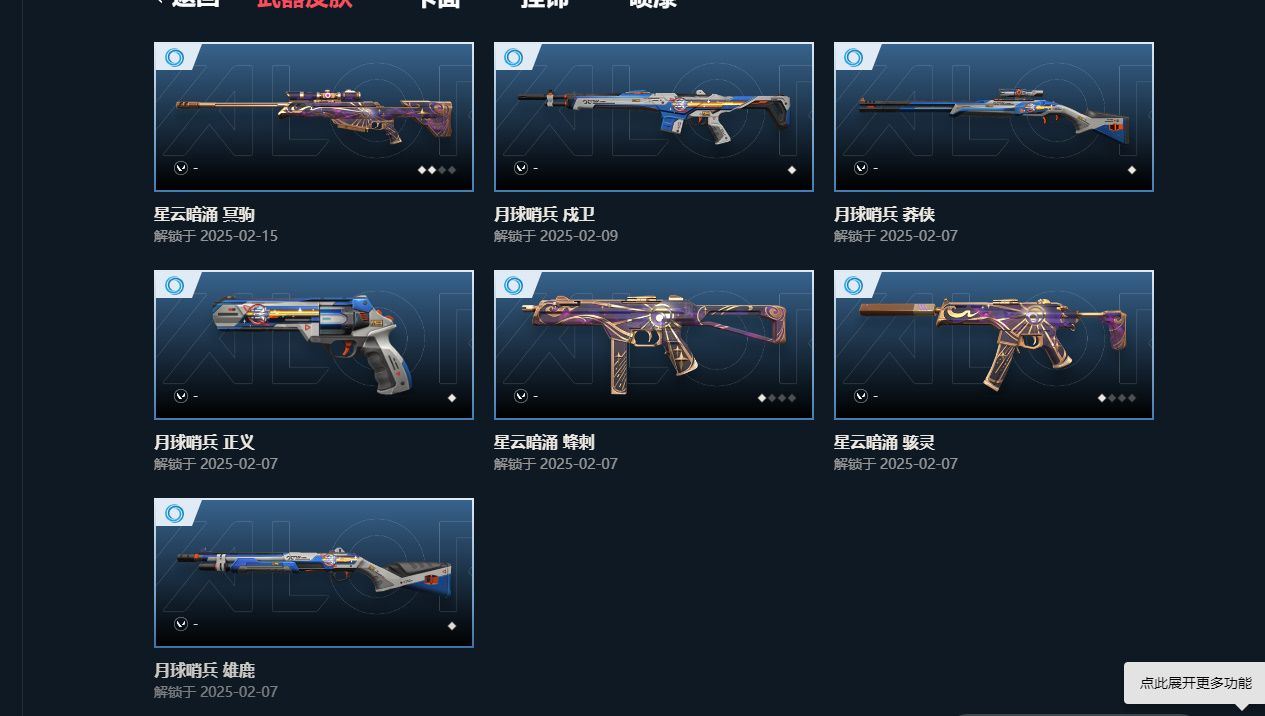Screen dimensions: 1265x716
Task: Select the 月球哨兵 雄鹿 shotgun skin image
Action: [x=314, y=573]
